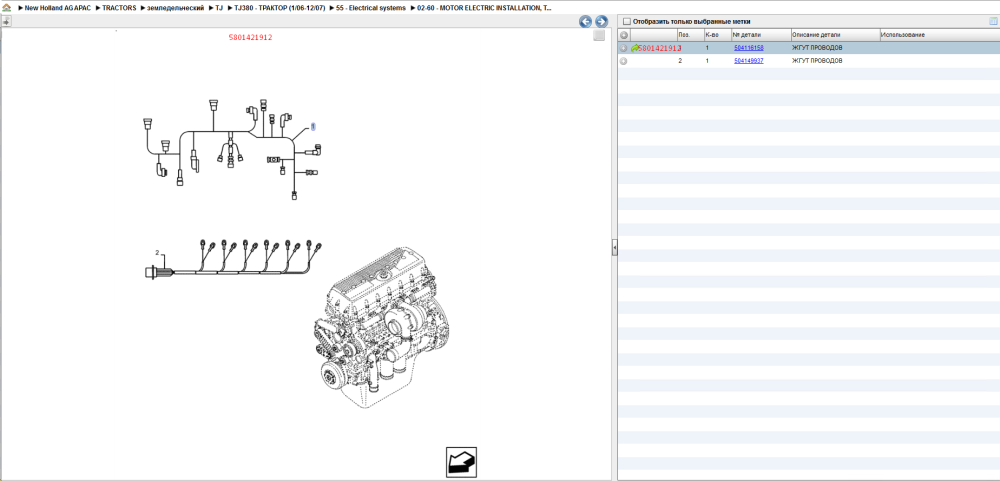Click the plus icon in the 504116158 row
This screenshot has height=481, width=1000.
click(x=624, y=48)
